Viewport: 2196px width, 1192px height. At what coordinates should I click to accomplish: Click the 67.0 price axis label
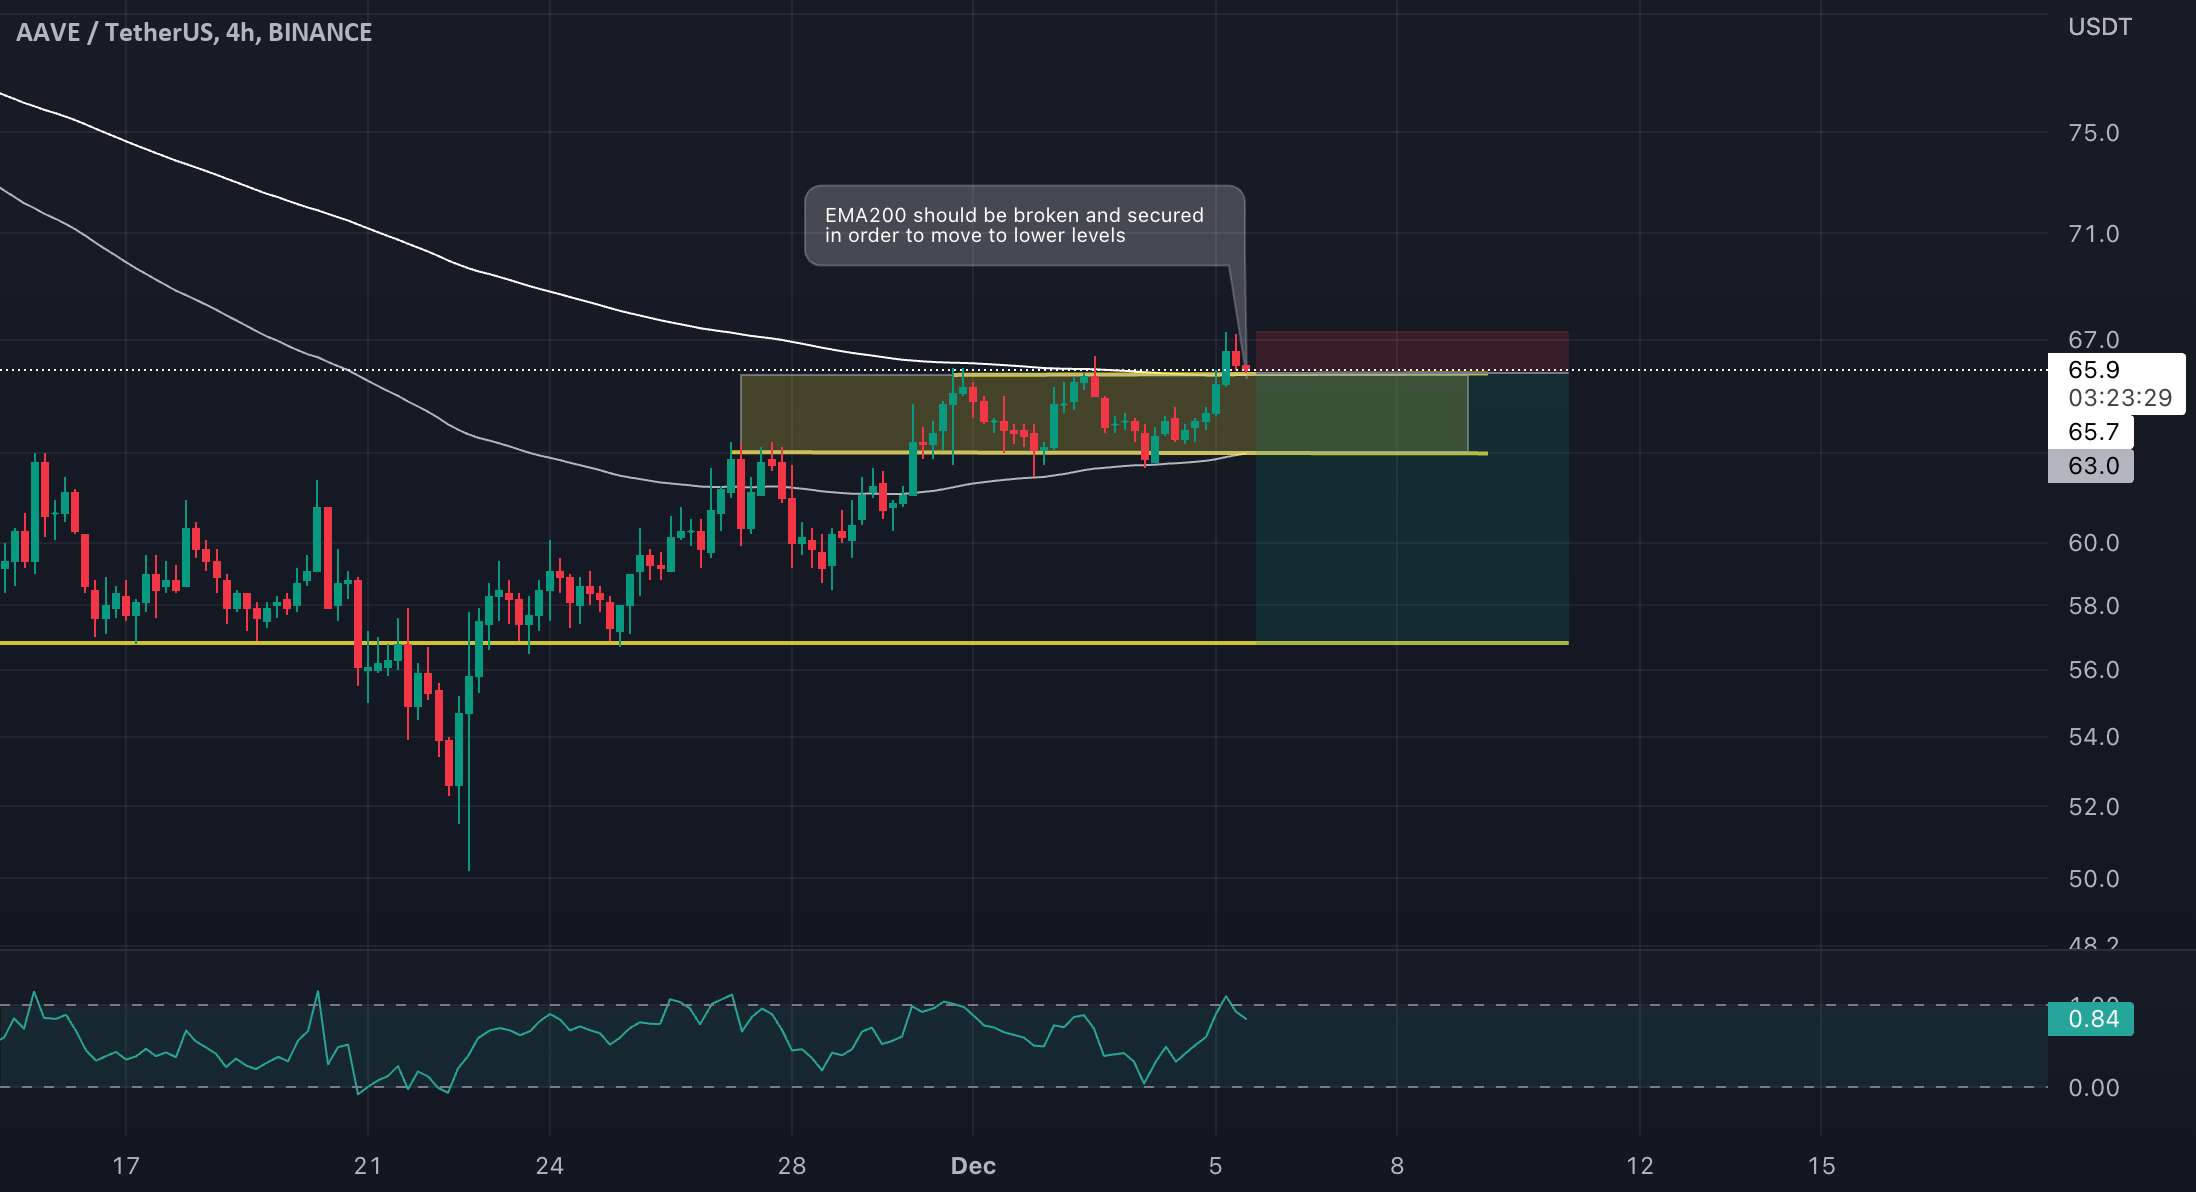[x=2093, y=340]
